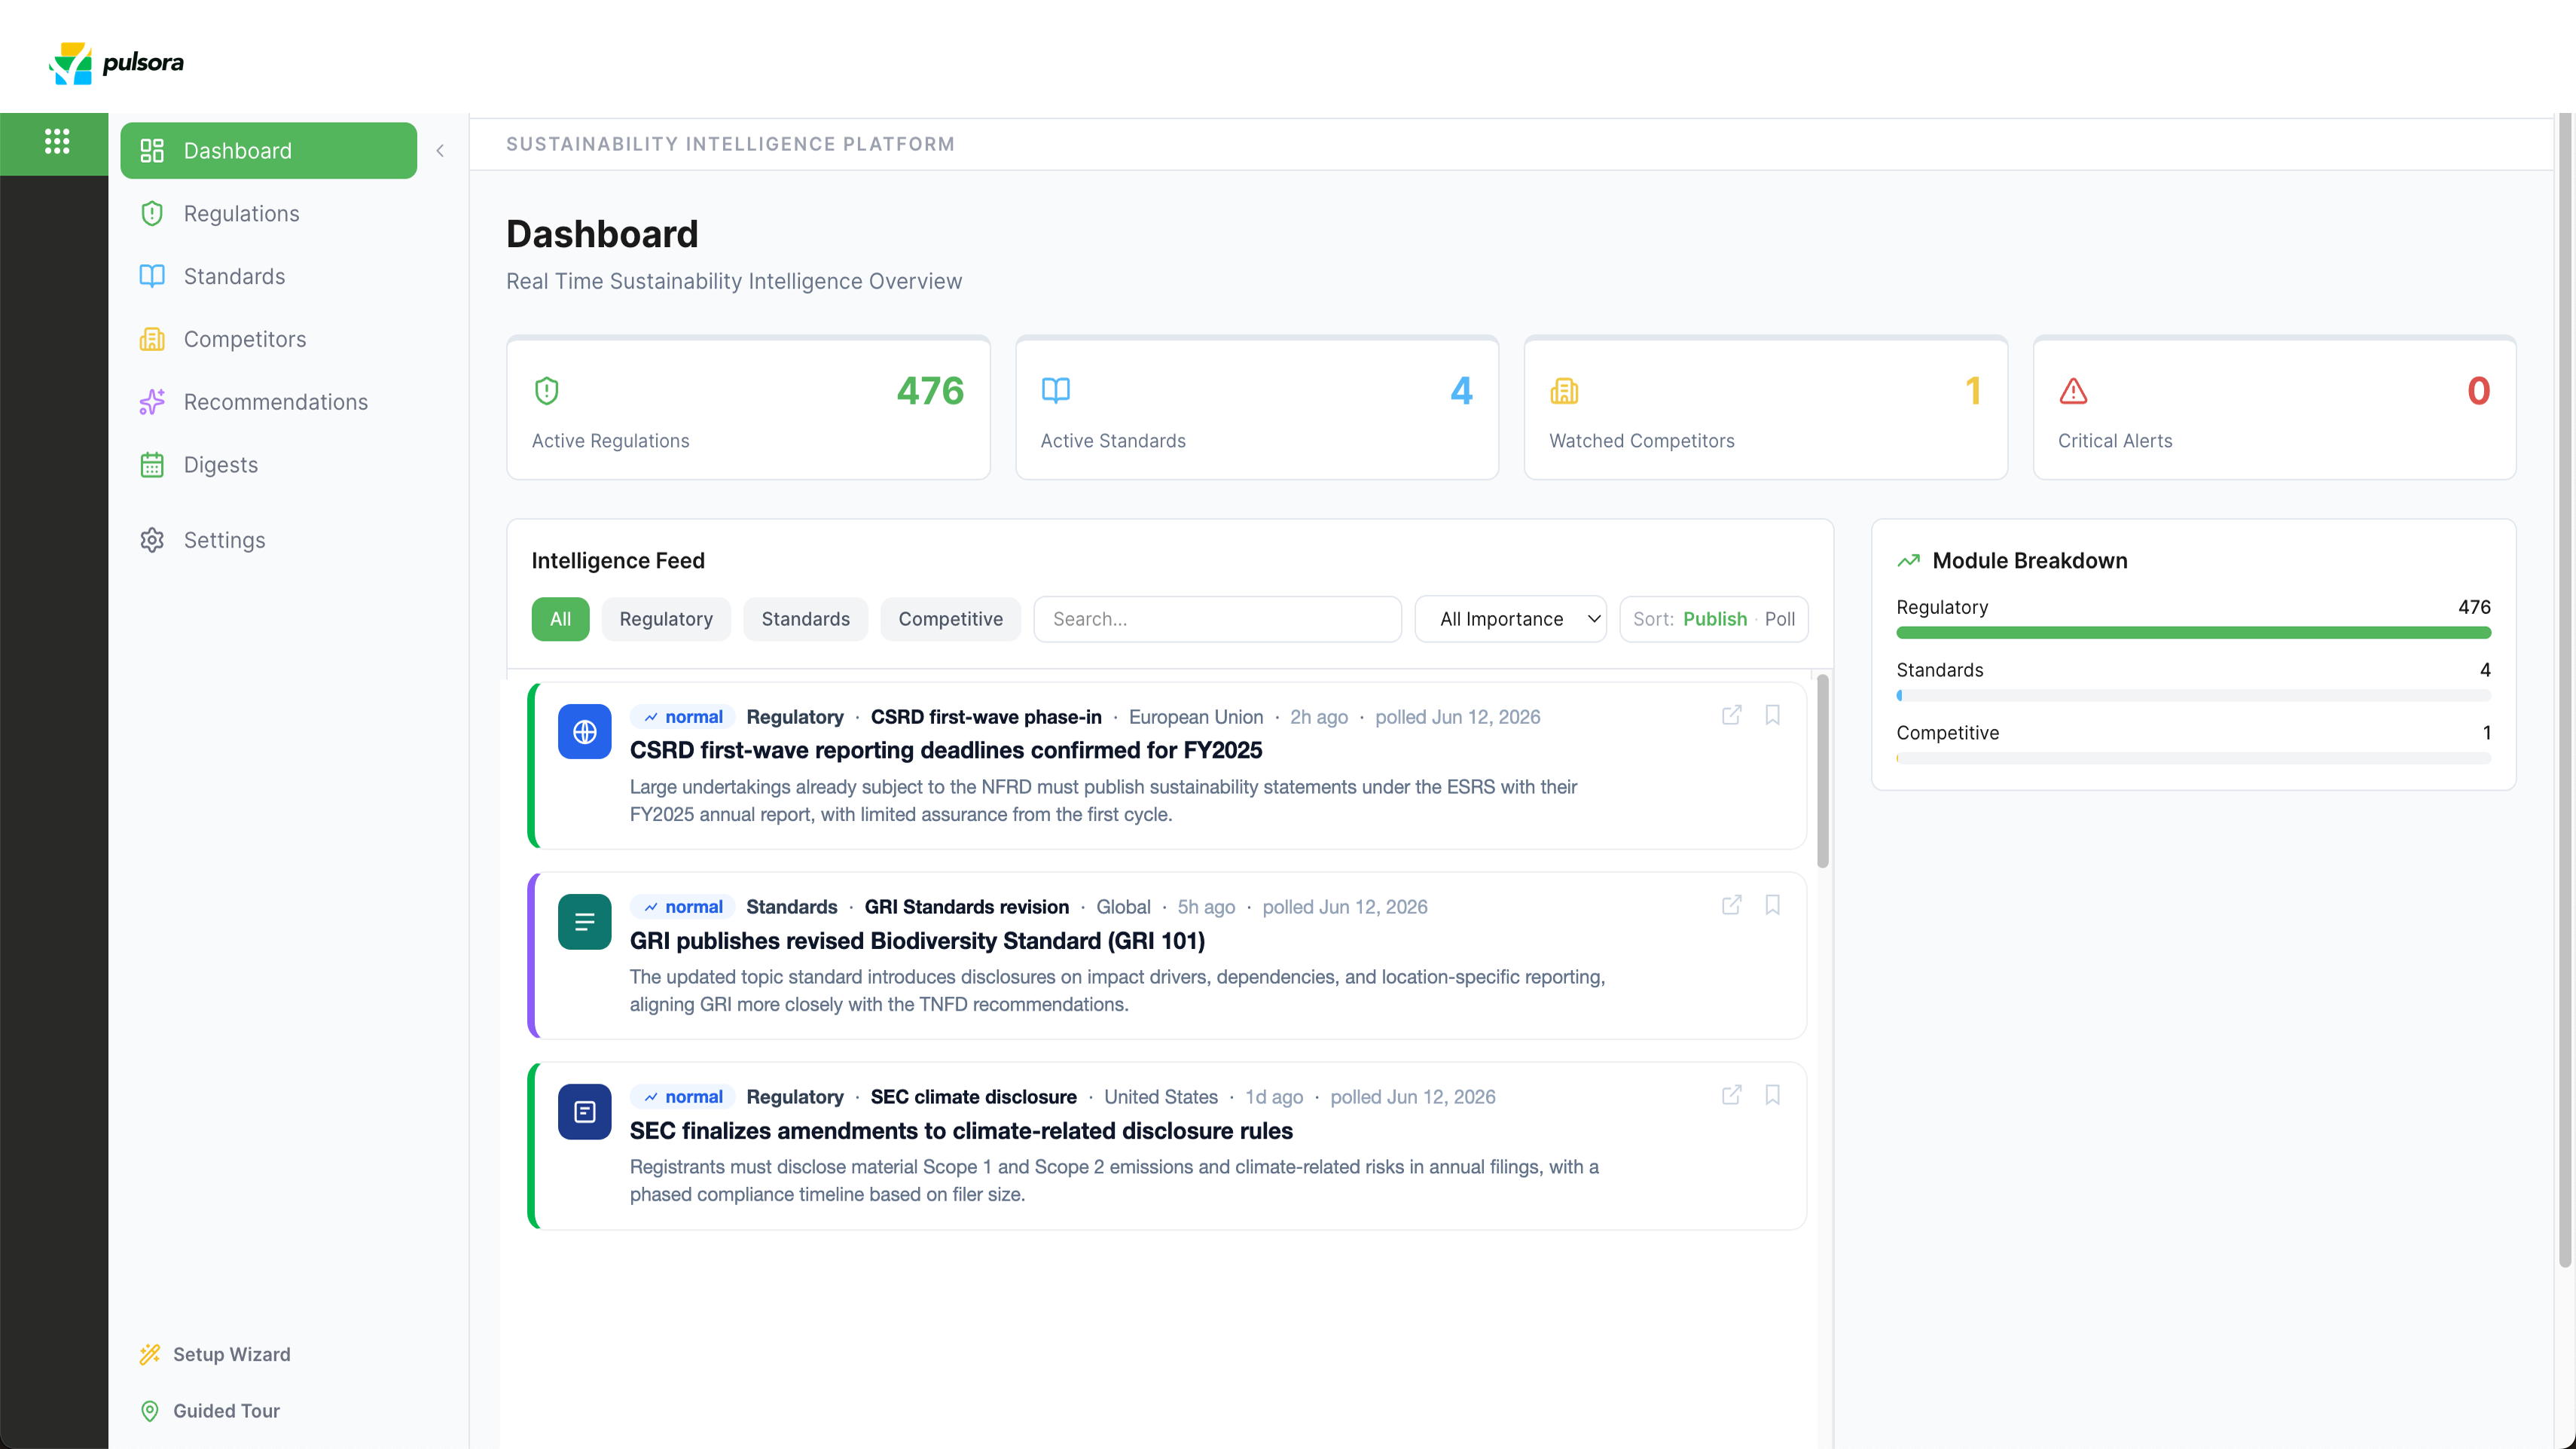Open CSRD first-wave reporting deadlines headline

[946, 750]
